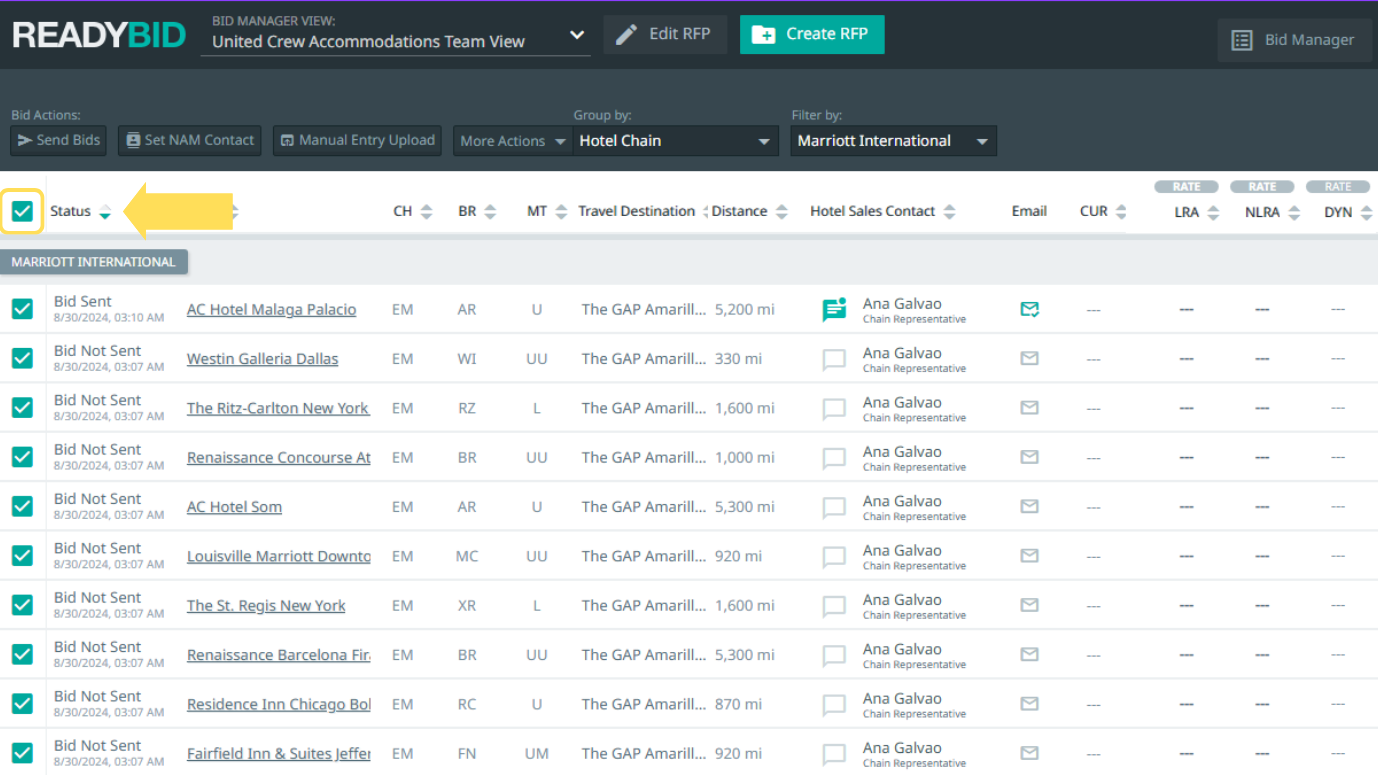1378x775 pixels.
Task: Open Filter by Marriott International dropdown
Action: 894,141
